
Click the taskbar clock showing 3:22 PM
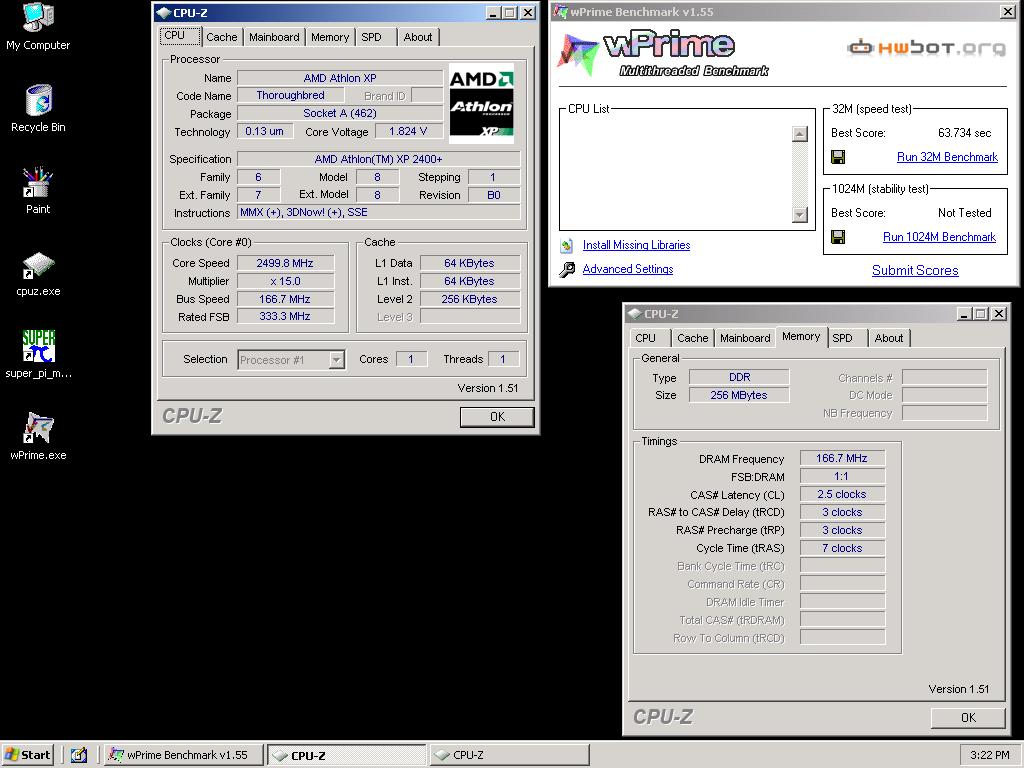click(x=989, y=755)
